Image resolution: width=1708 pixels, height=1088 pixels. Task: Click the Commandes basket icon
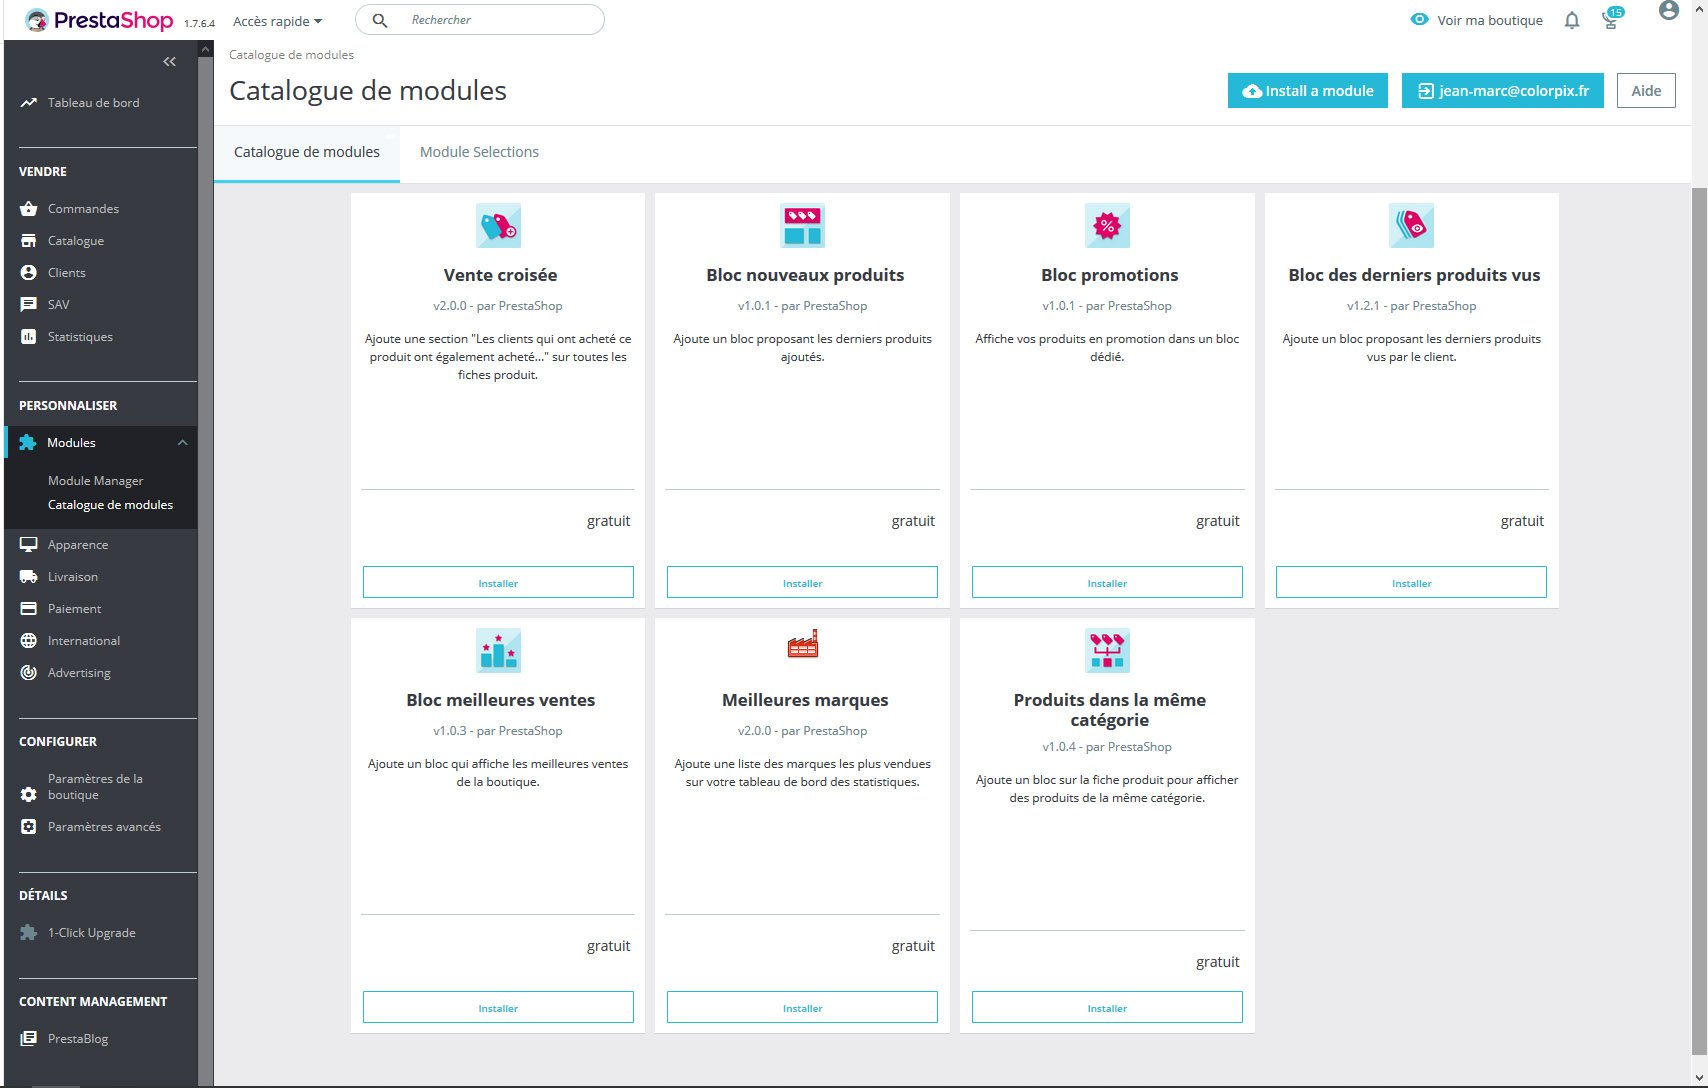(x=29, y=209)
